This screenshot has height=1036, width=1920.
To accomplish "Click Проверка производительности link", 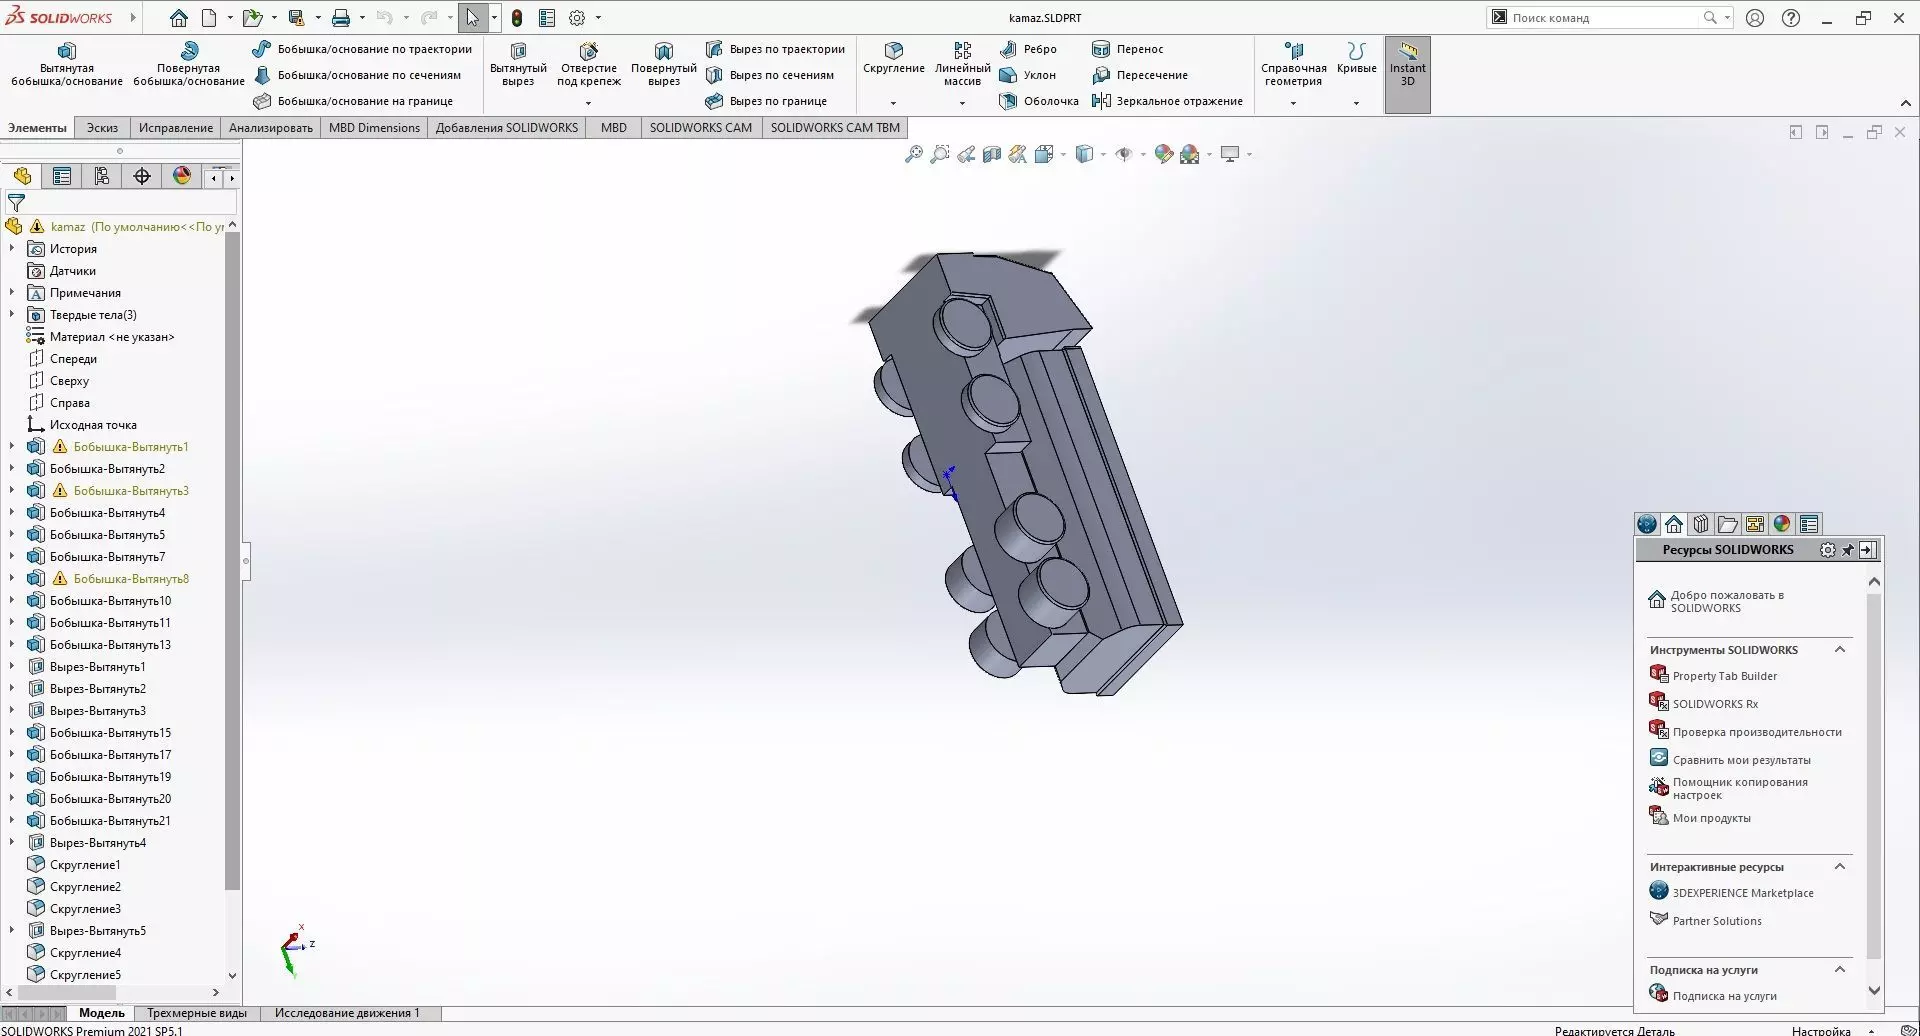I will click(x=1756, y=732).
